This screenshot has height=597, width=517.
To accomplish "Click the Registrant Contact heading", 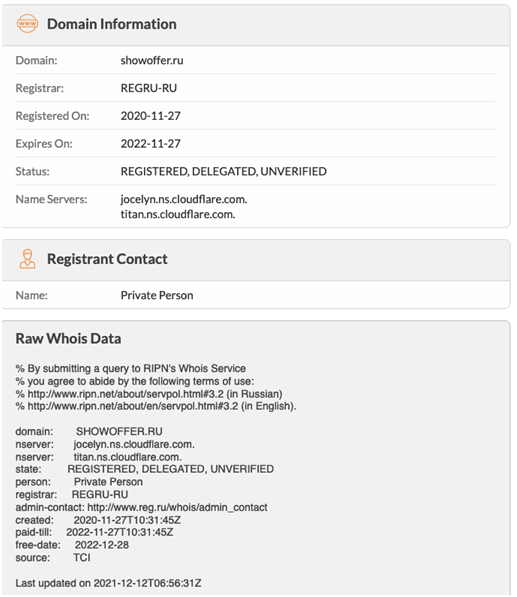I will (107, 259).
